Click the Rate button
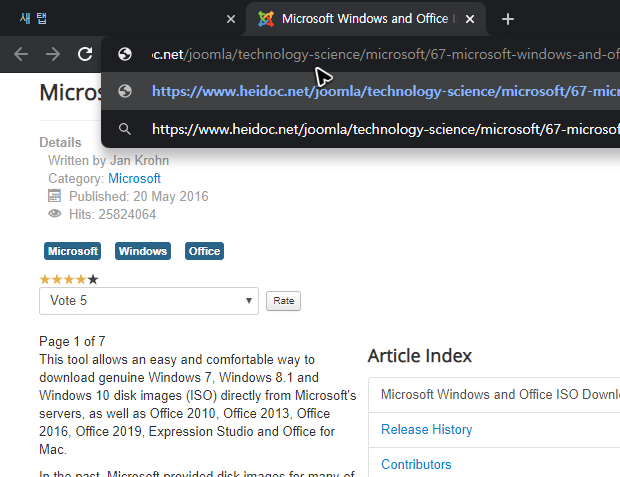620x477 pixels. coord(283,301)
